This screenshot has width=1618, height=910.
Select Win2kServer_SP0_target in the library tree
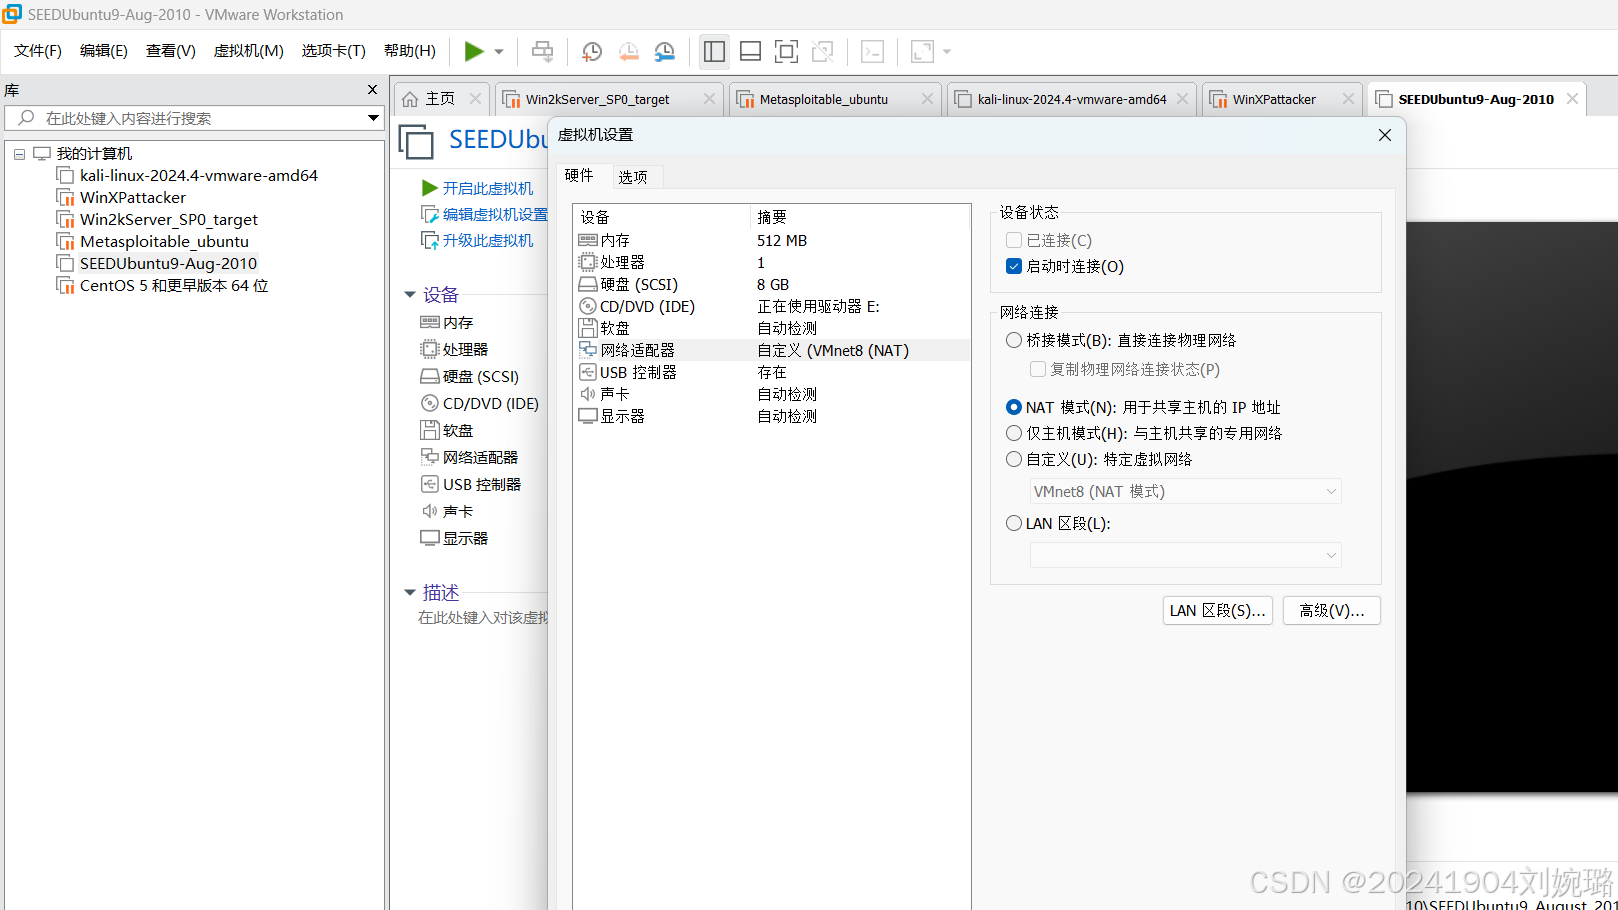pos(169,220)
